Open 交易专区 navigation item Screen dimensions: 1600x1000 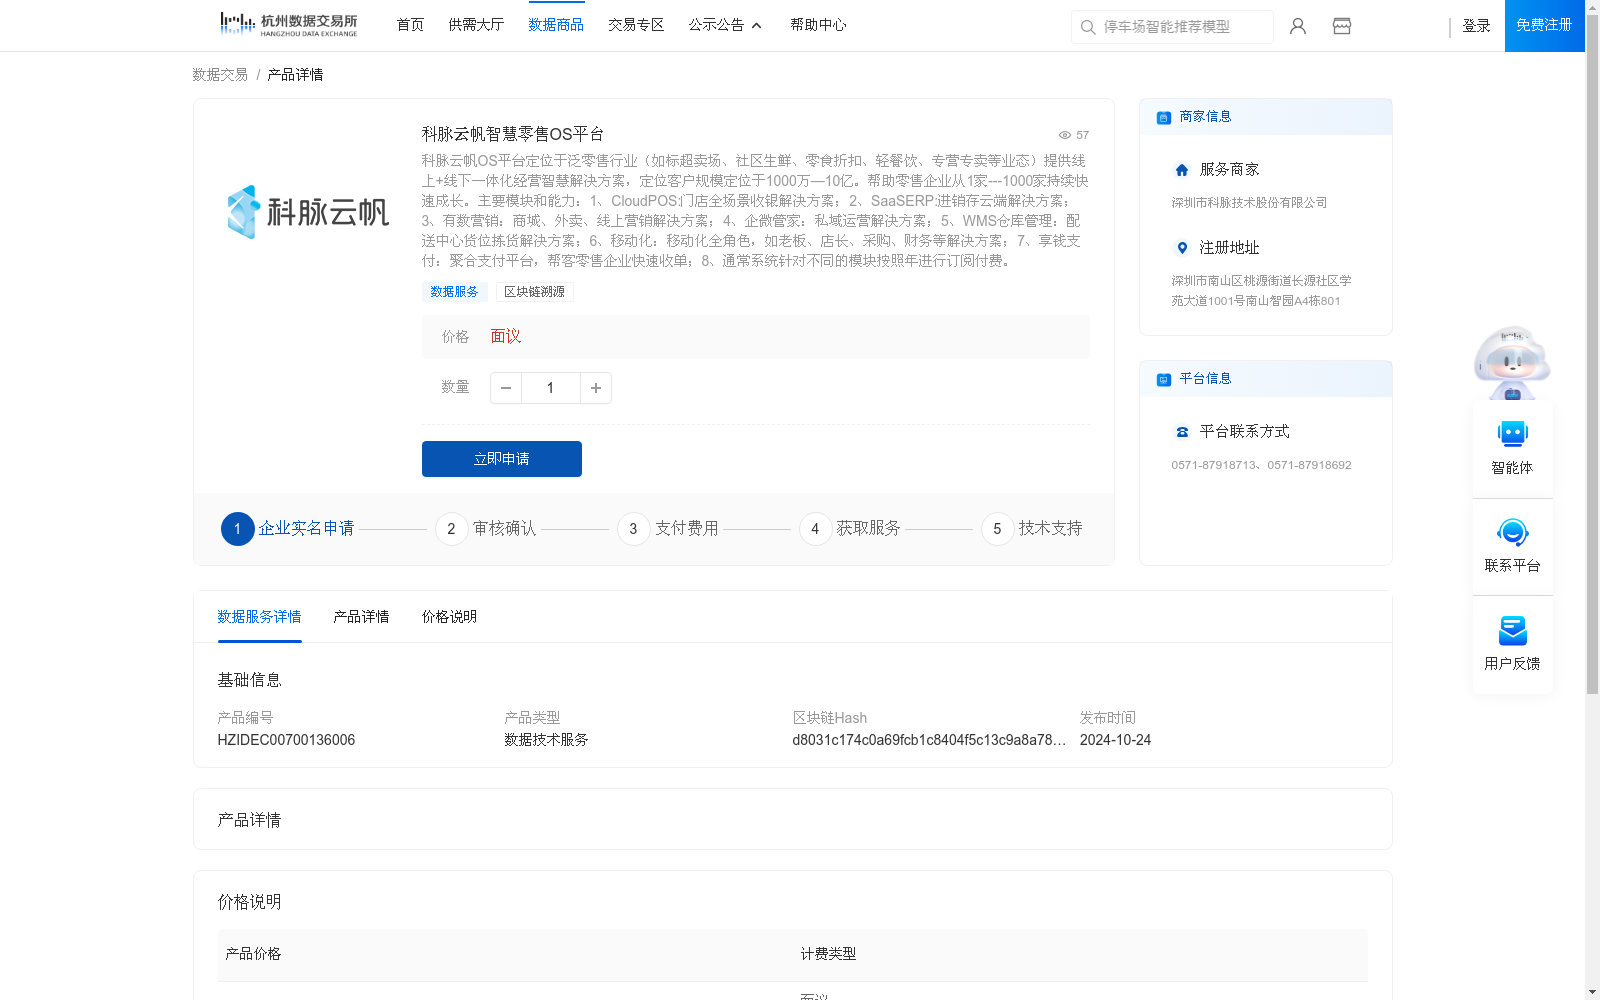click(636, 25)
